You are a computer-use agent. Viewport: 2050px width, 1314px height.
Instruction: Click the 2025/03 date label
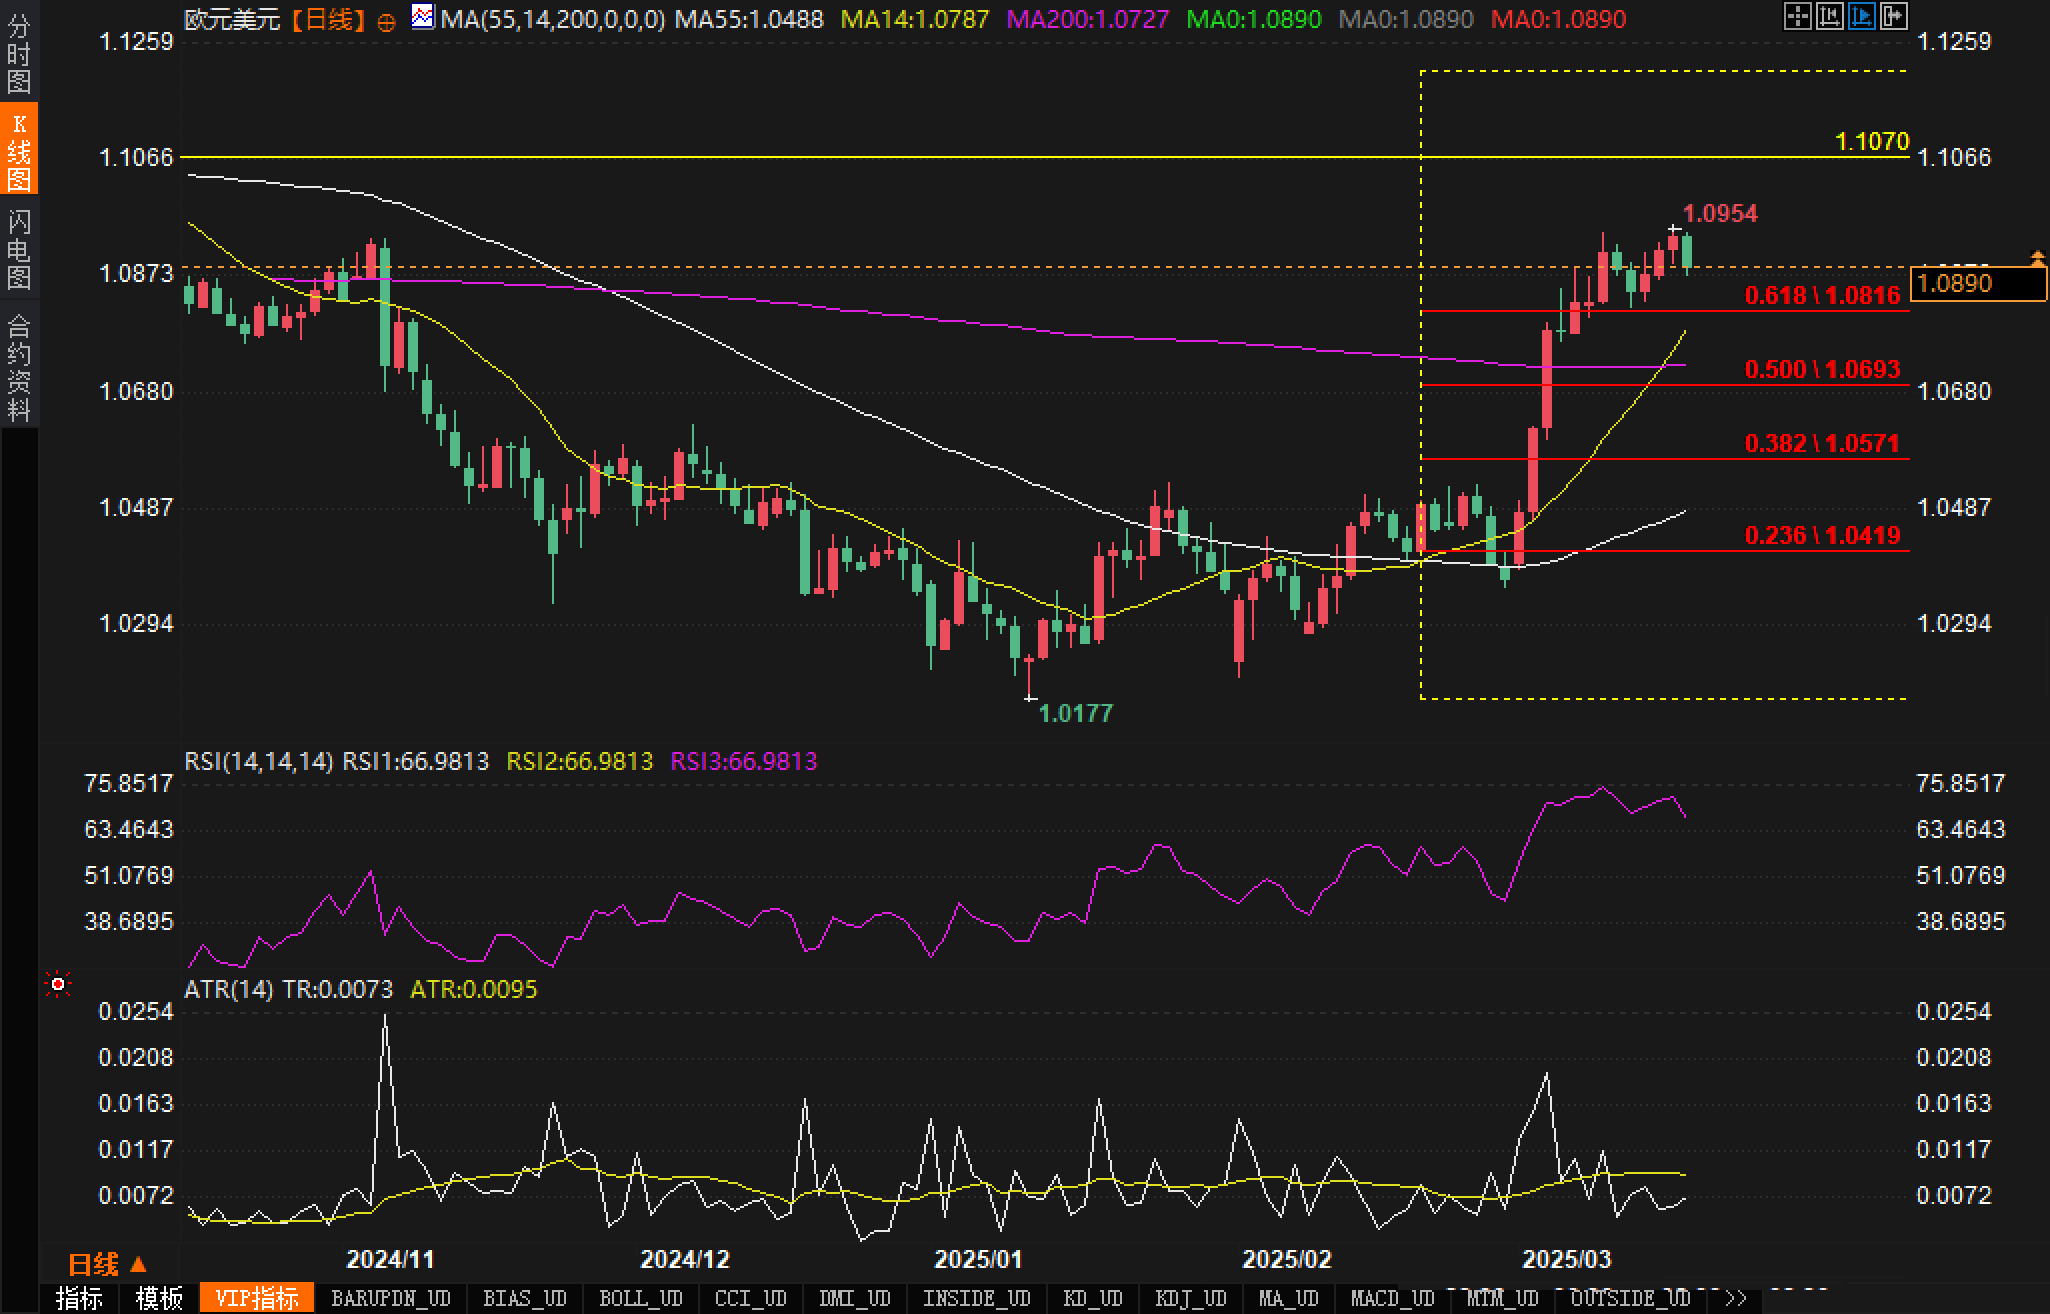[1566, 1259]
